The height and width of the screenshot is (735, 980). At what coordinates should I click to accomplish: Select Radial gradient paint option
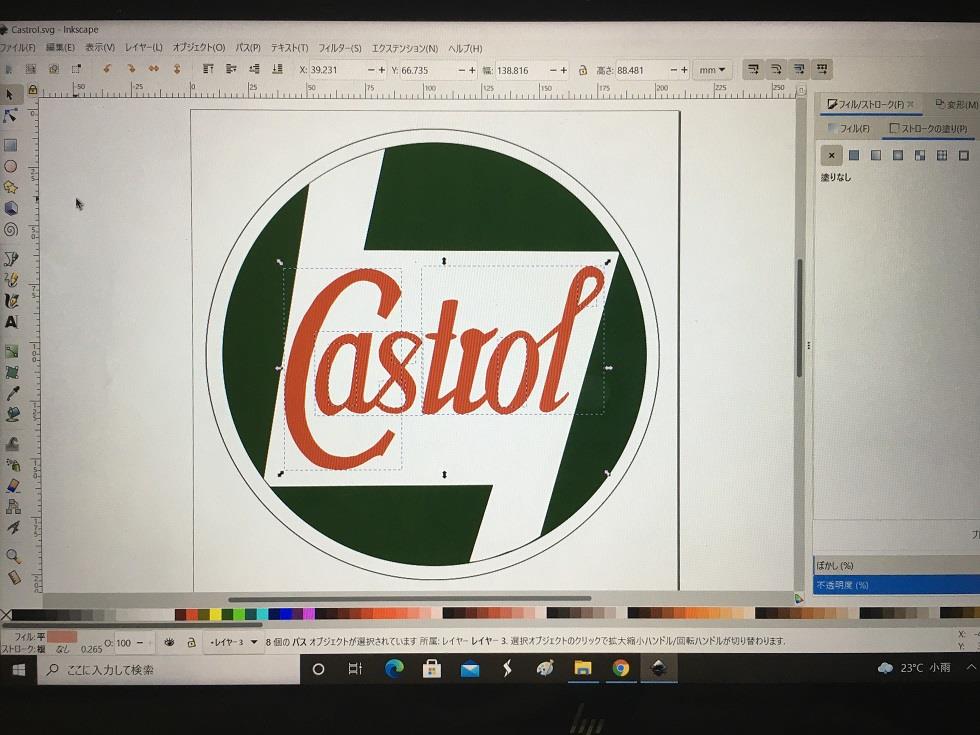coord(898,155)
